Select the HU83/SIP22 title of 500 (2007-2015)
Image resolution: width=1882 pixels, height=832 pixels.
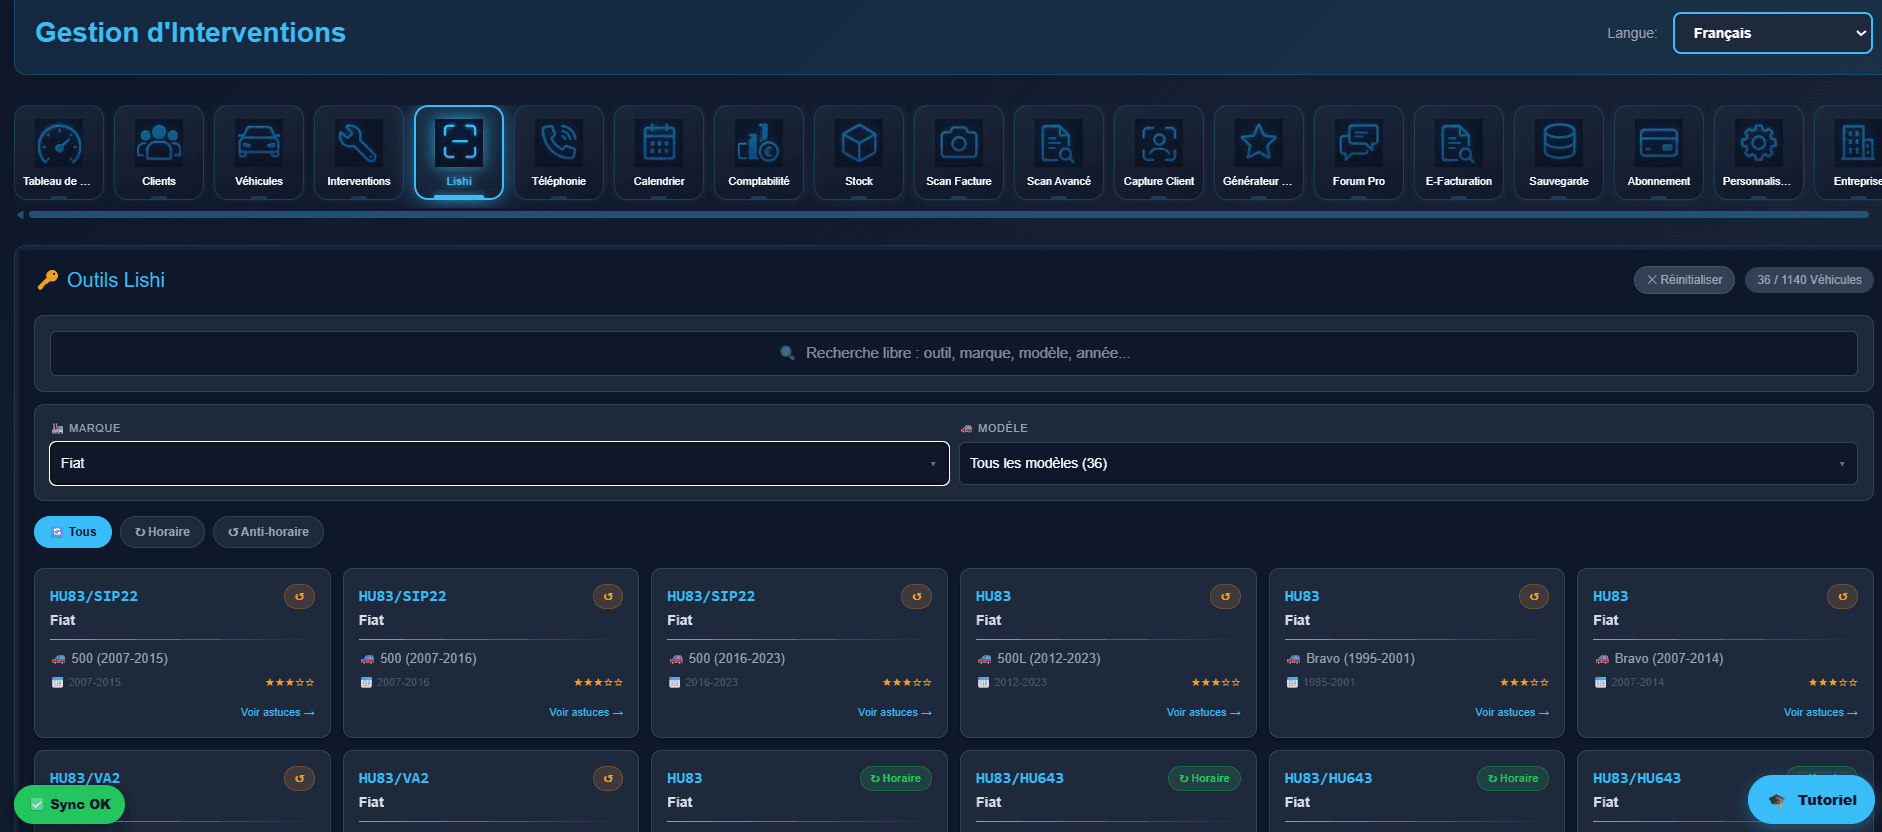[94, 596]
